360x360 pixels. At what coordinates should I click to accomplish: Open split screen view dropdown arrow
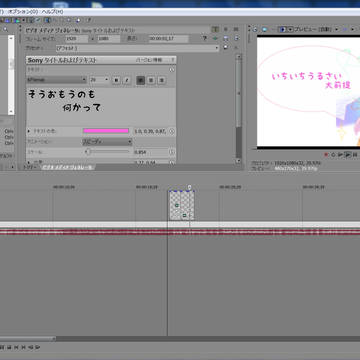coord(290,29)
